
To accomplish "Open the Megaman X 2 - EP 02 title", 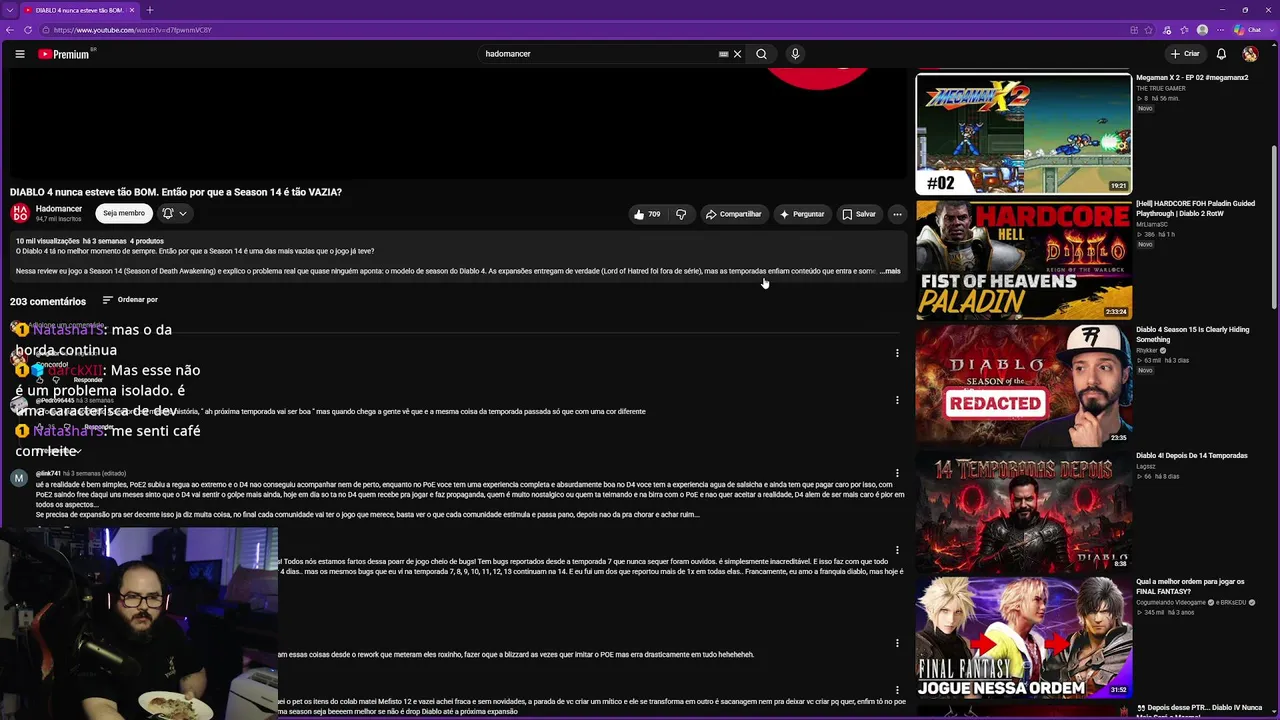I will [1192, 78].
